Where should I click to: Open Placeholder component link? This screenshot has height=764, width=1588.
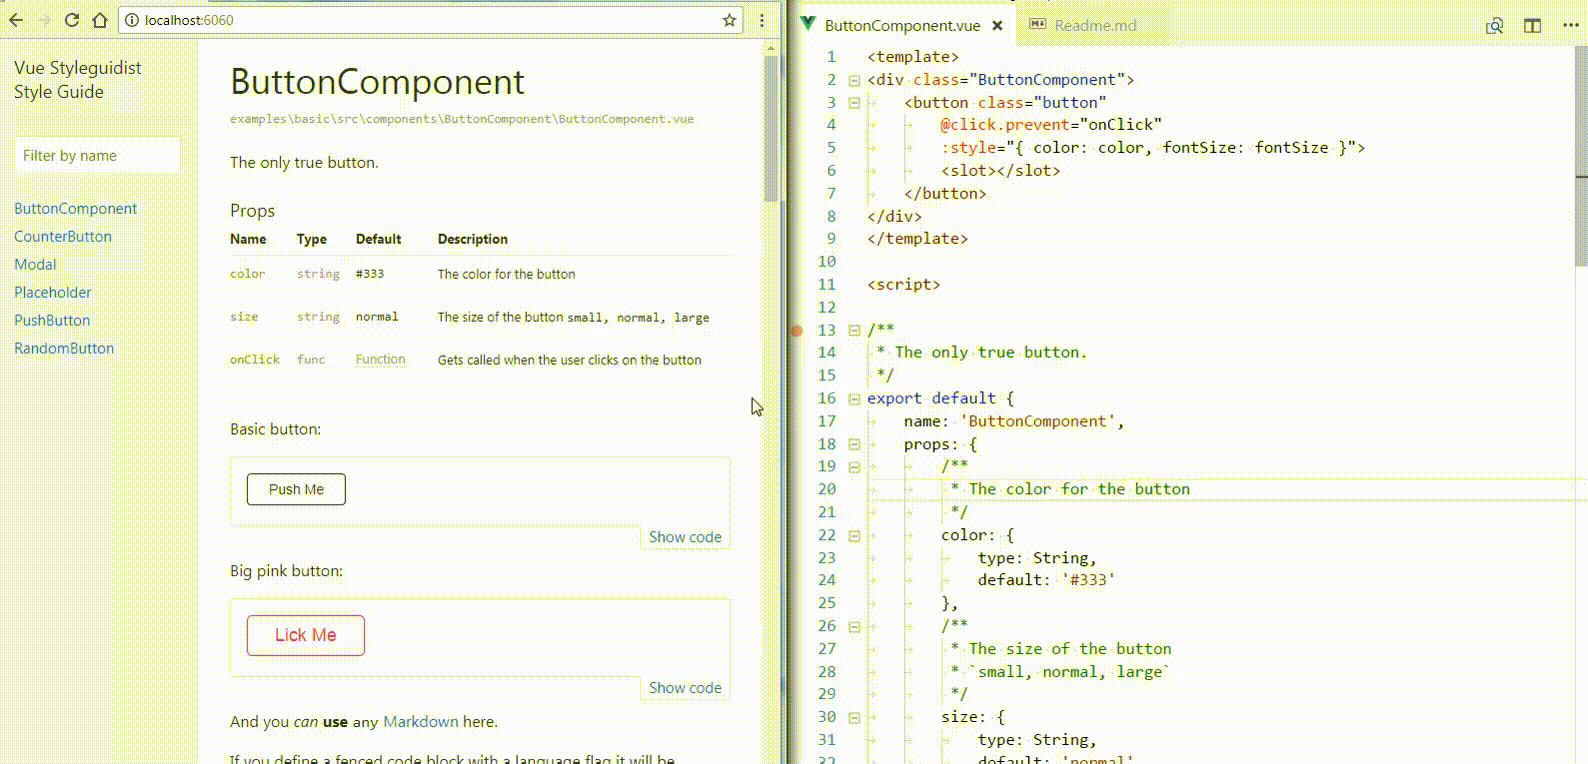point(52,293)
